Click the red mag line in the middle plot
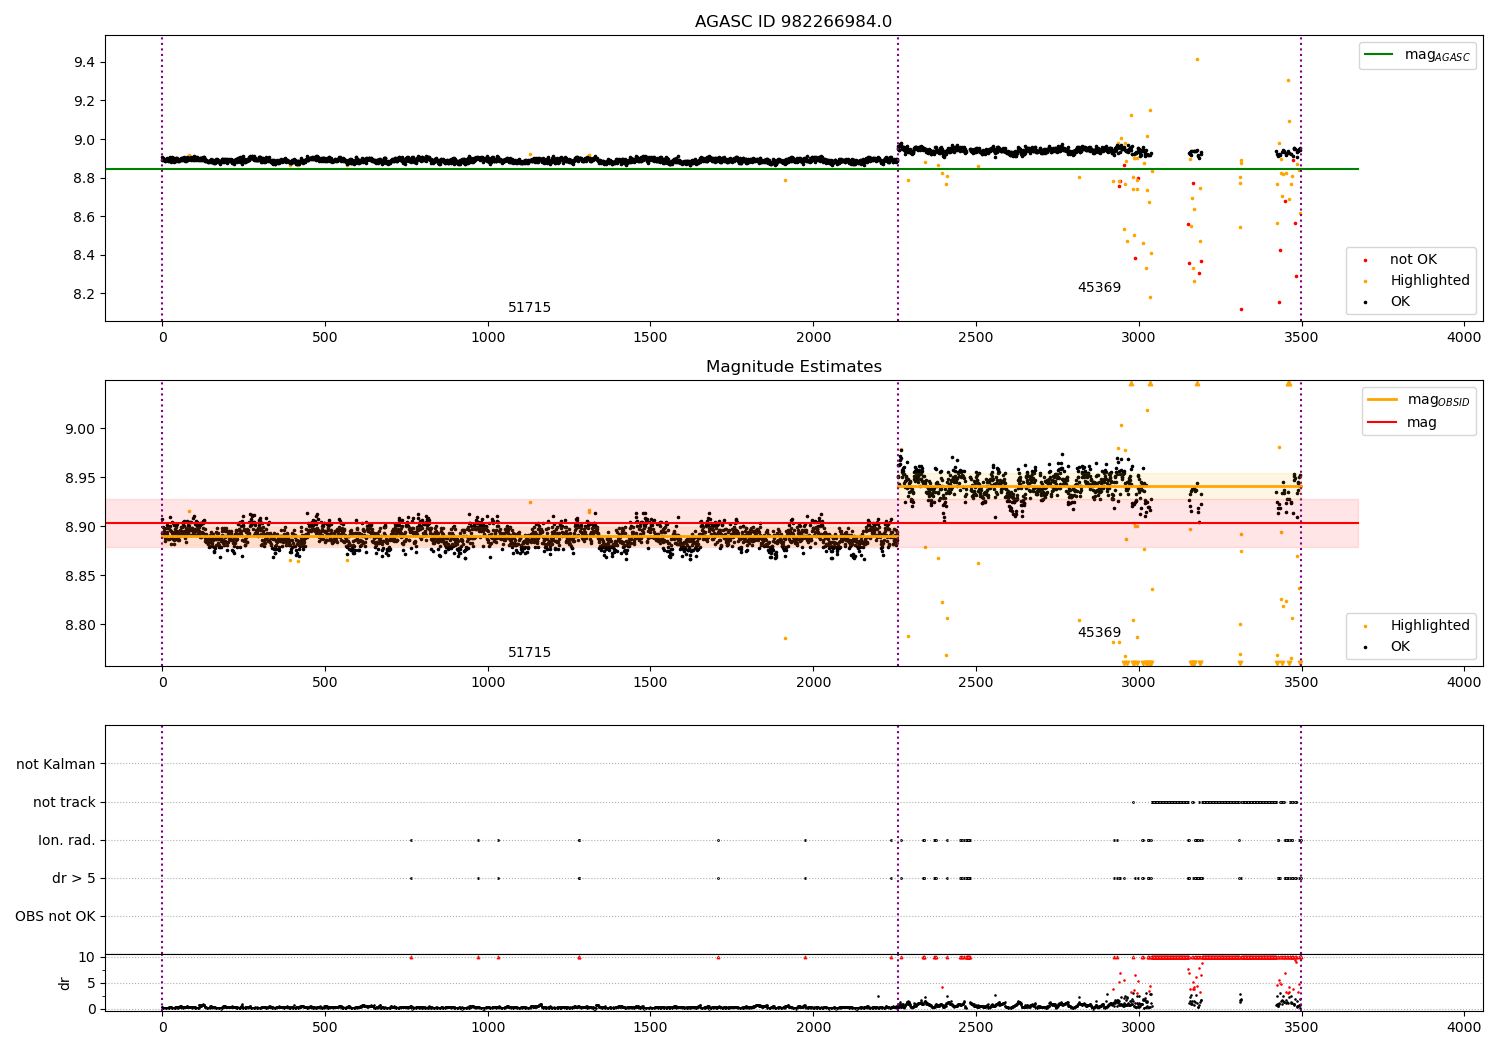Image resolution: width=1500 pixels, height=1050 pixels. [x=730, y=523]
